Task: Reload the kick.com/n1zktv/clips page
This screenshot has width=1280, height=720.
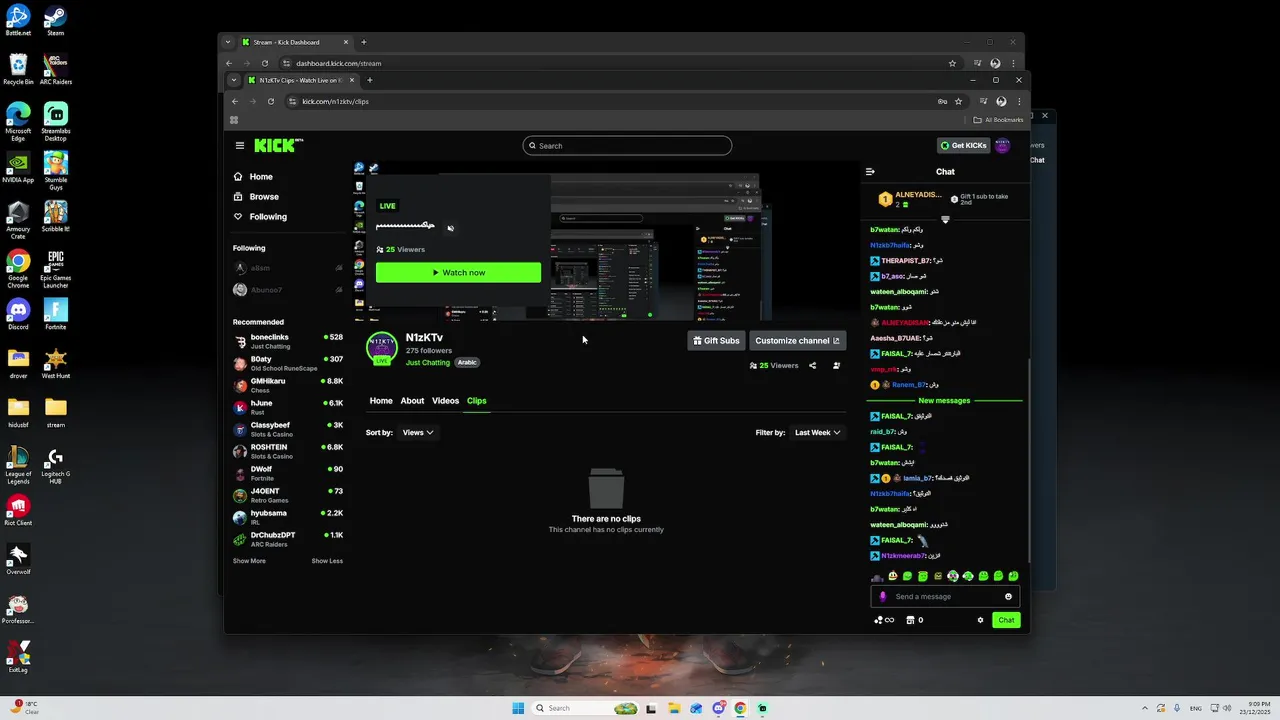Action: coord(271,101)
